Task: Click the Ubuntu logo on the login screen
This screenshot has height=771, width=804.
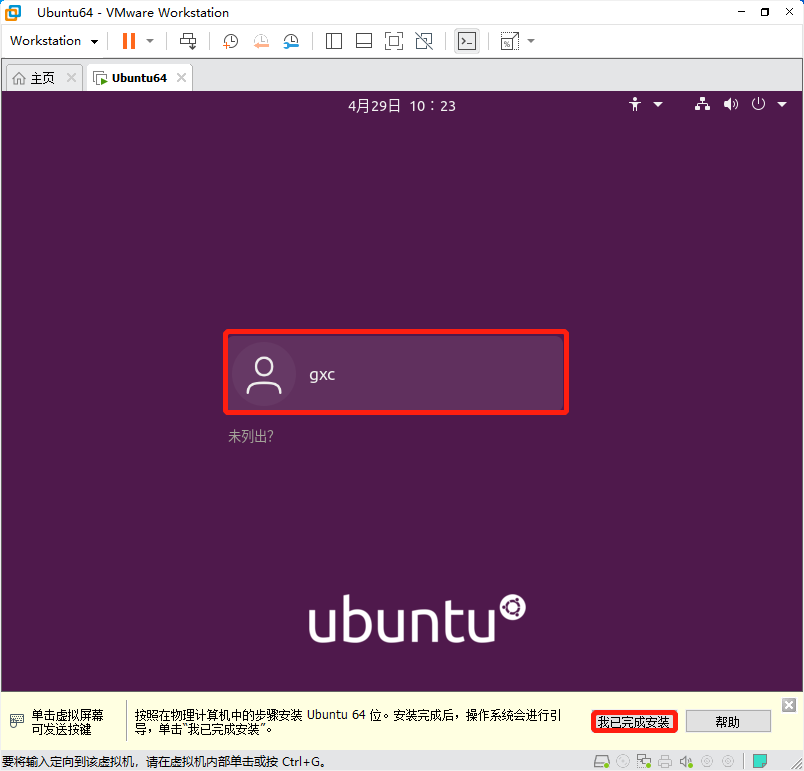Action: pyautogui.click(x=417, y=618)
